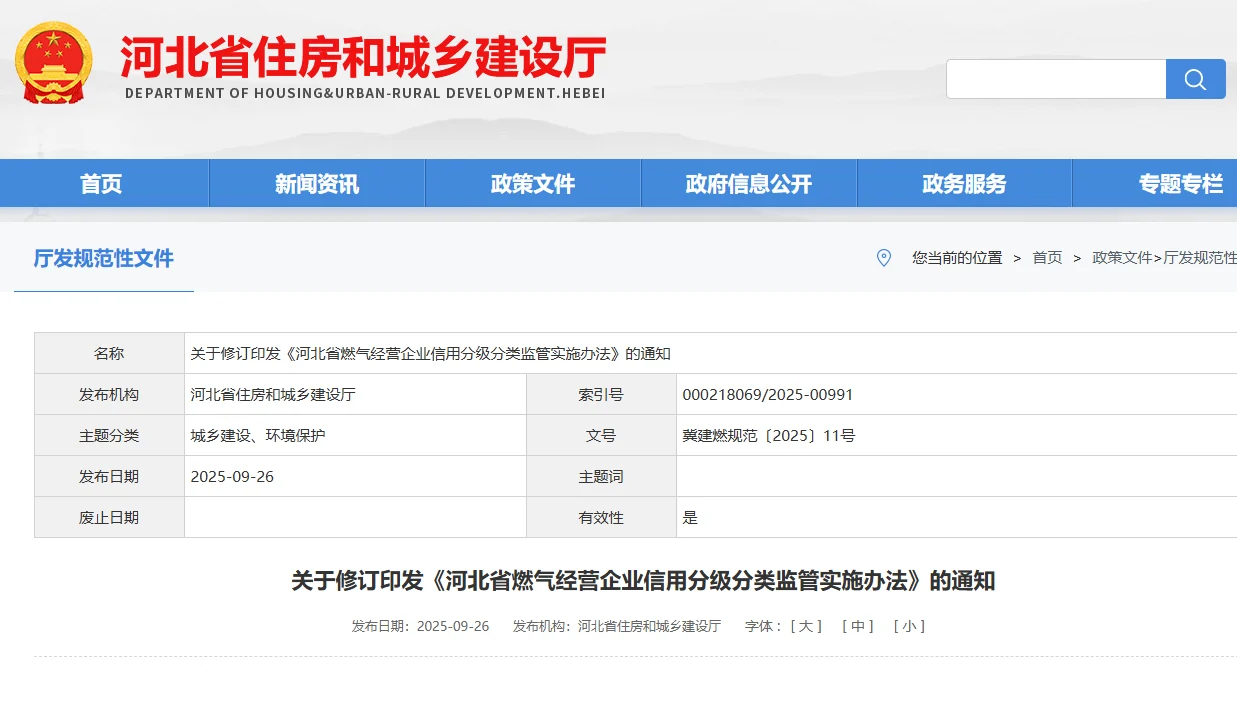The image size is (1237, 706).
Task: Set font size to 中
Action: tap(858, 626)
